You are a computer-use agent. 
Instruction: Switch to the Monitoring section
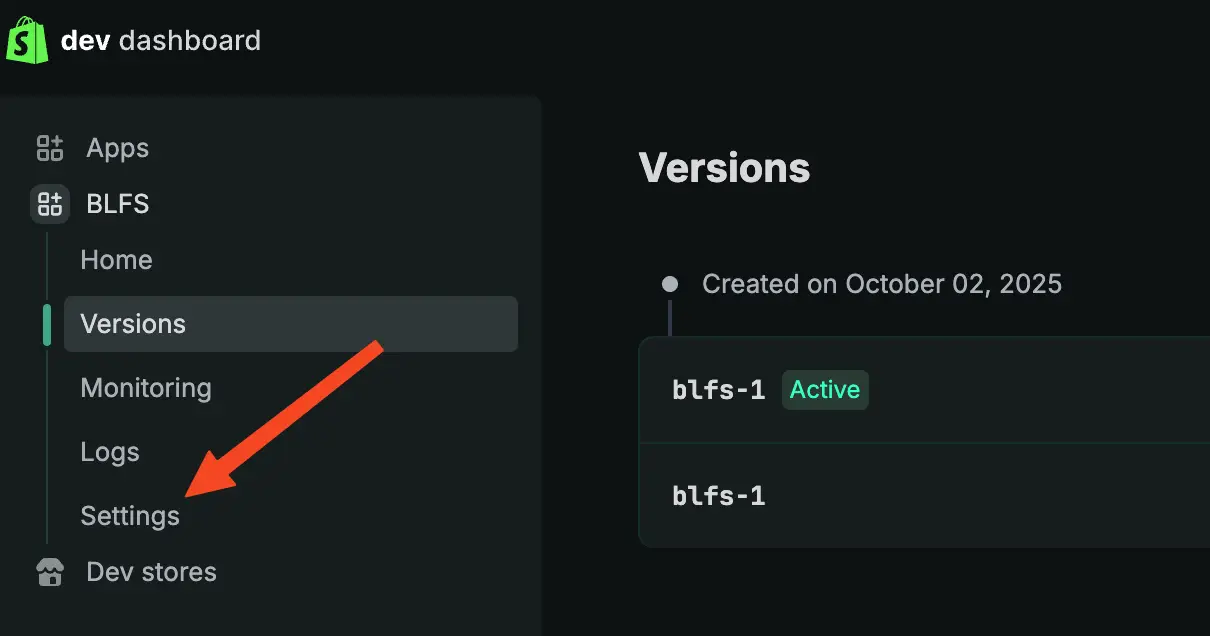click(x=146, y=387)
